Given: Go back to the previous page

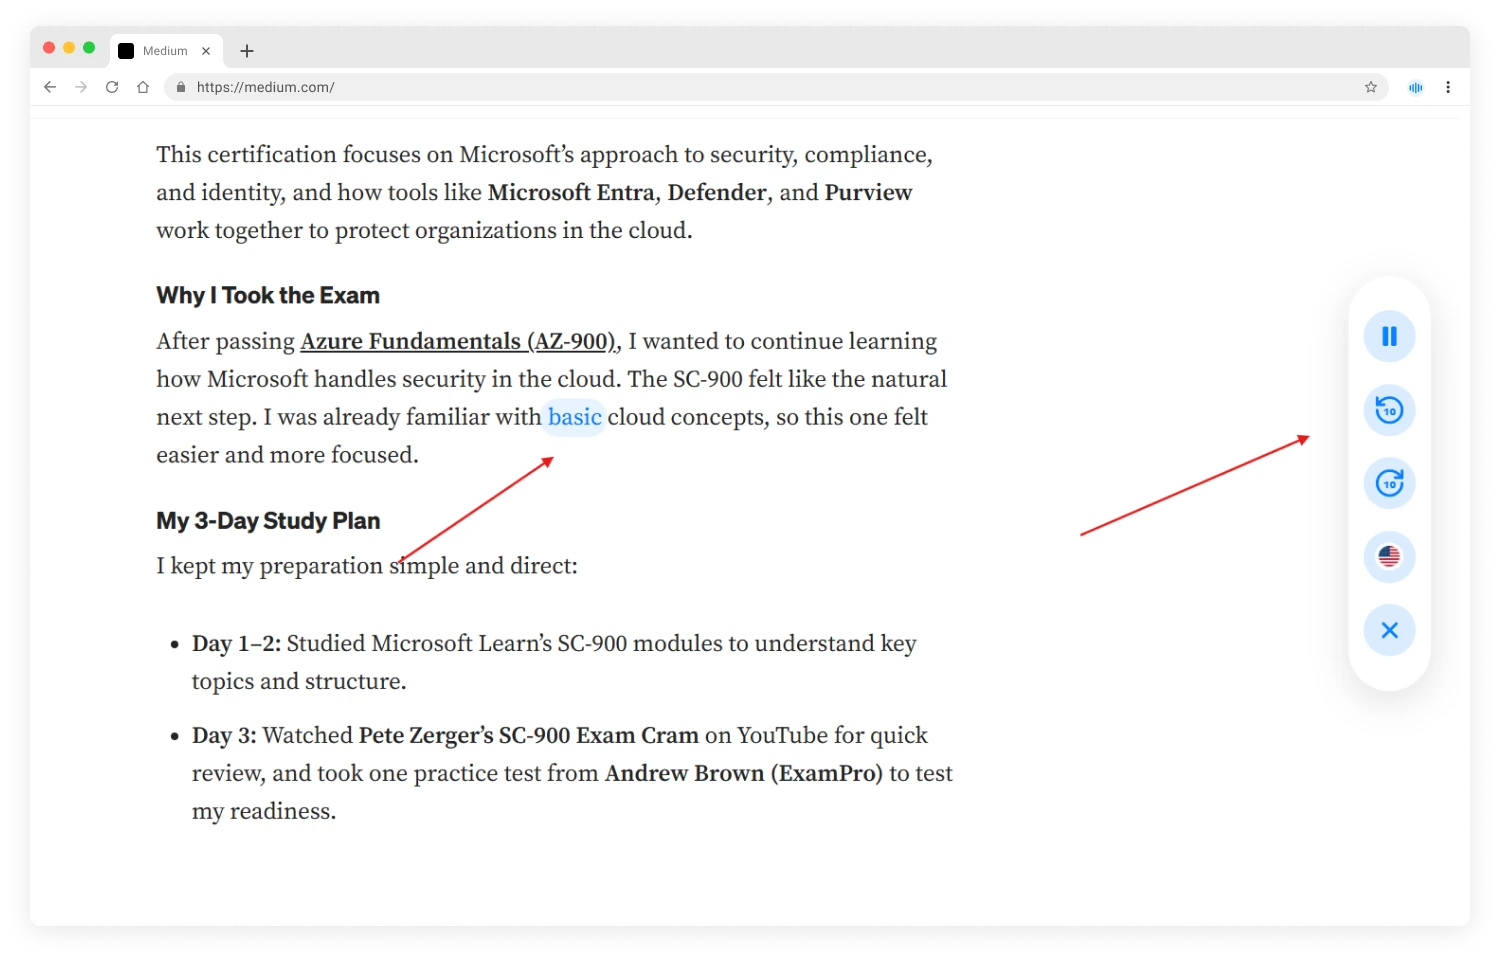Looking at the screenshot, I should coord(50,87).
